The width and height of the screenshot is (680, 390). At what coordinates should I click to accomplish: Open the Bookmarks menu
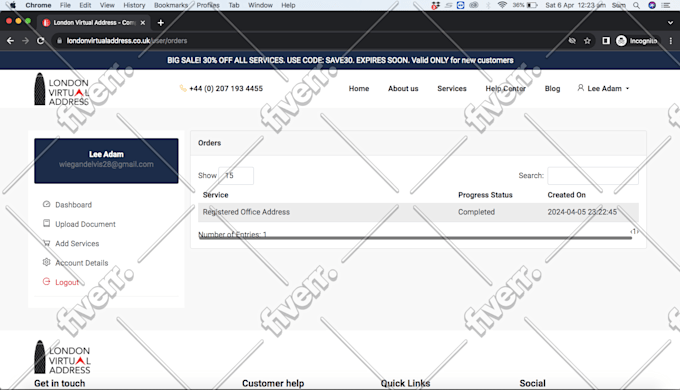pos(171,5)
